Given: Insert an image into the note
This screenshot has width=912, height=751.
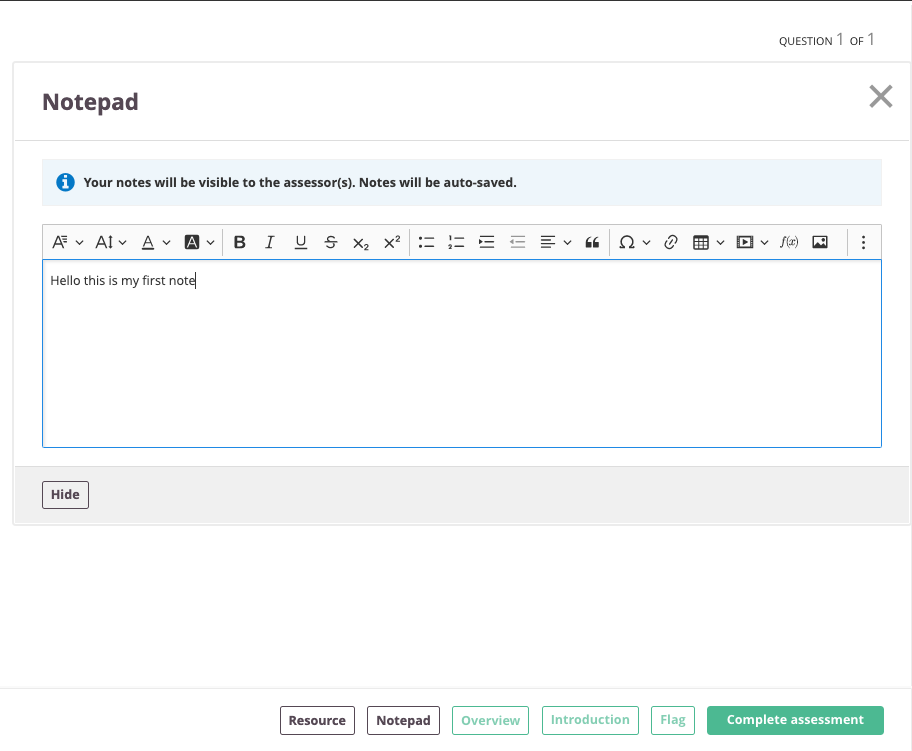Looking at the screenshot, I should (820, 242).
